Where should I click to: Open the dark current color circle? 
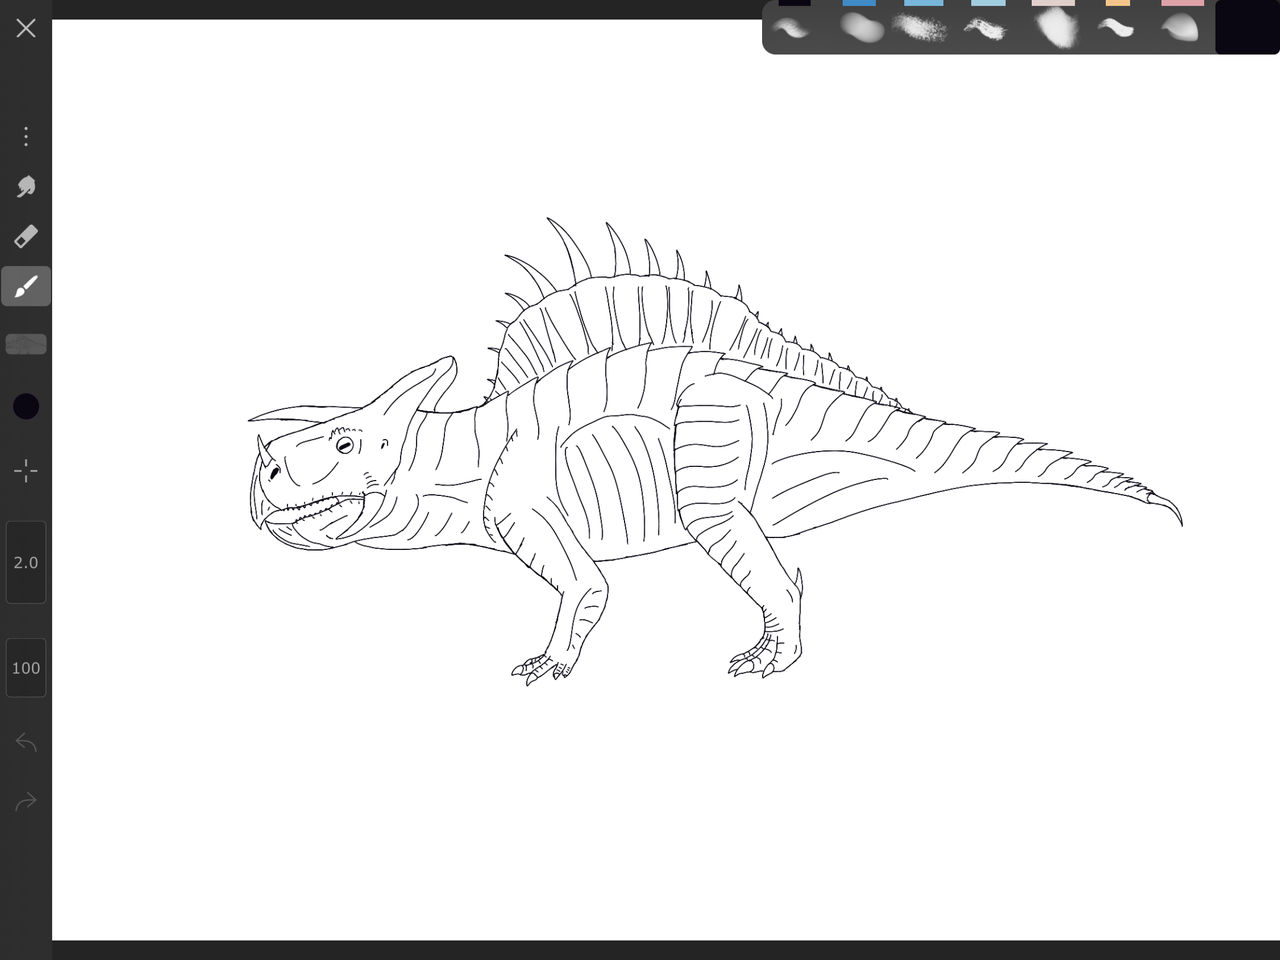[26, 406]
